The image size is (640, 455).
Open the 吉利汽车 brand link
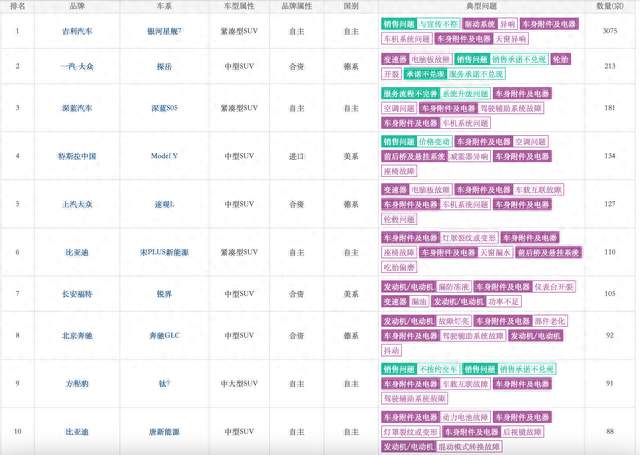(x=77, y=31)
